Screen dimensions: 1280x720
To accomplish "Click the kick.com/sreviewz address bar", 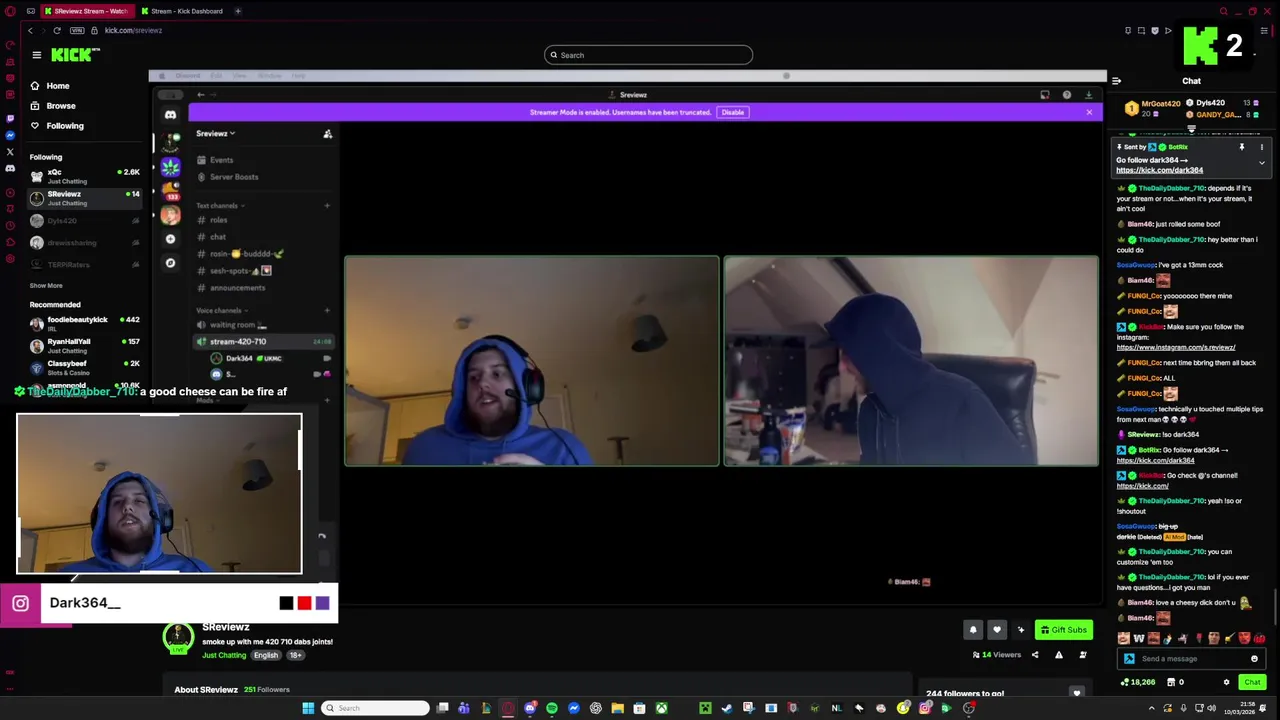I will pyautogui.click(x=133, y=30).
